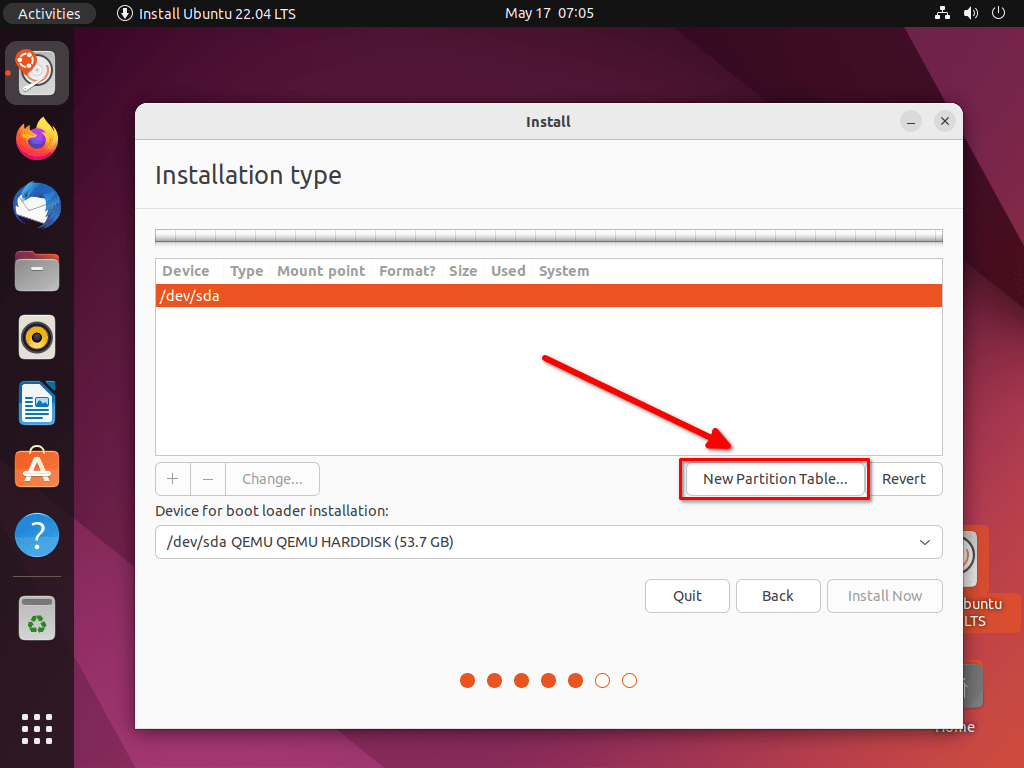Image resolution: width=1024 pixels, height=768 pixels.
Task: Open LibreOffice Writer from the dock
Action: tap(36, 403)
